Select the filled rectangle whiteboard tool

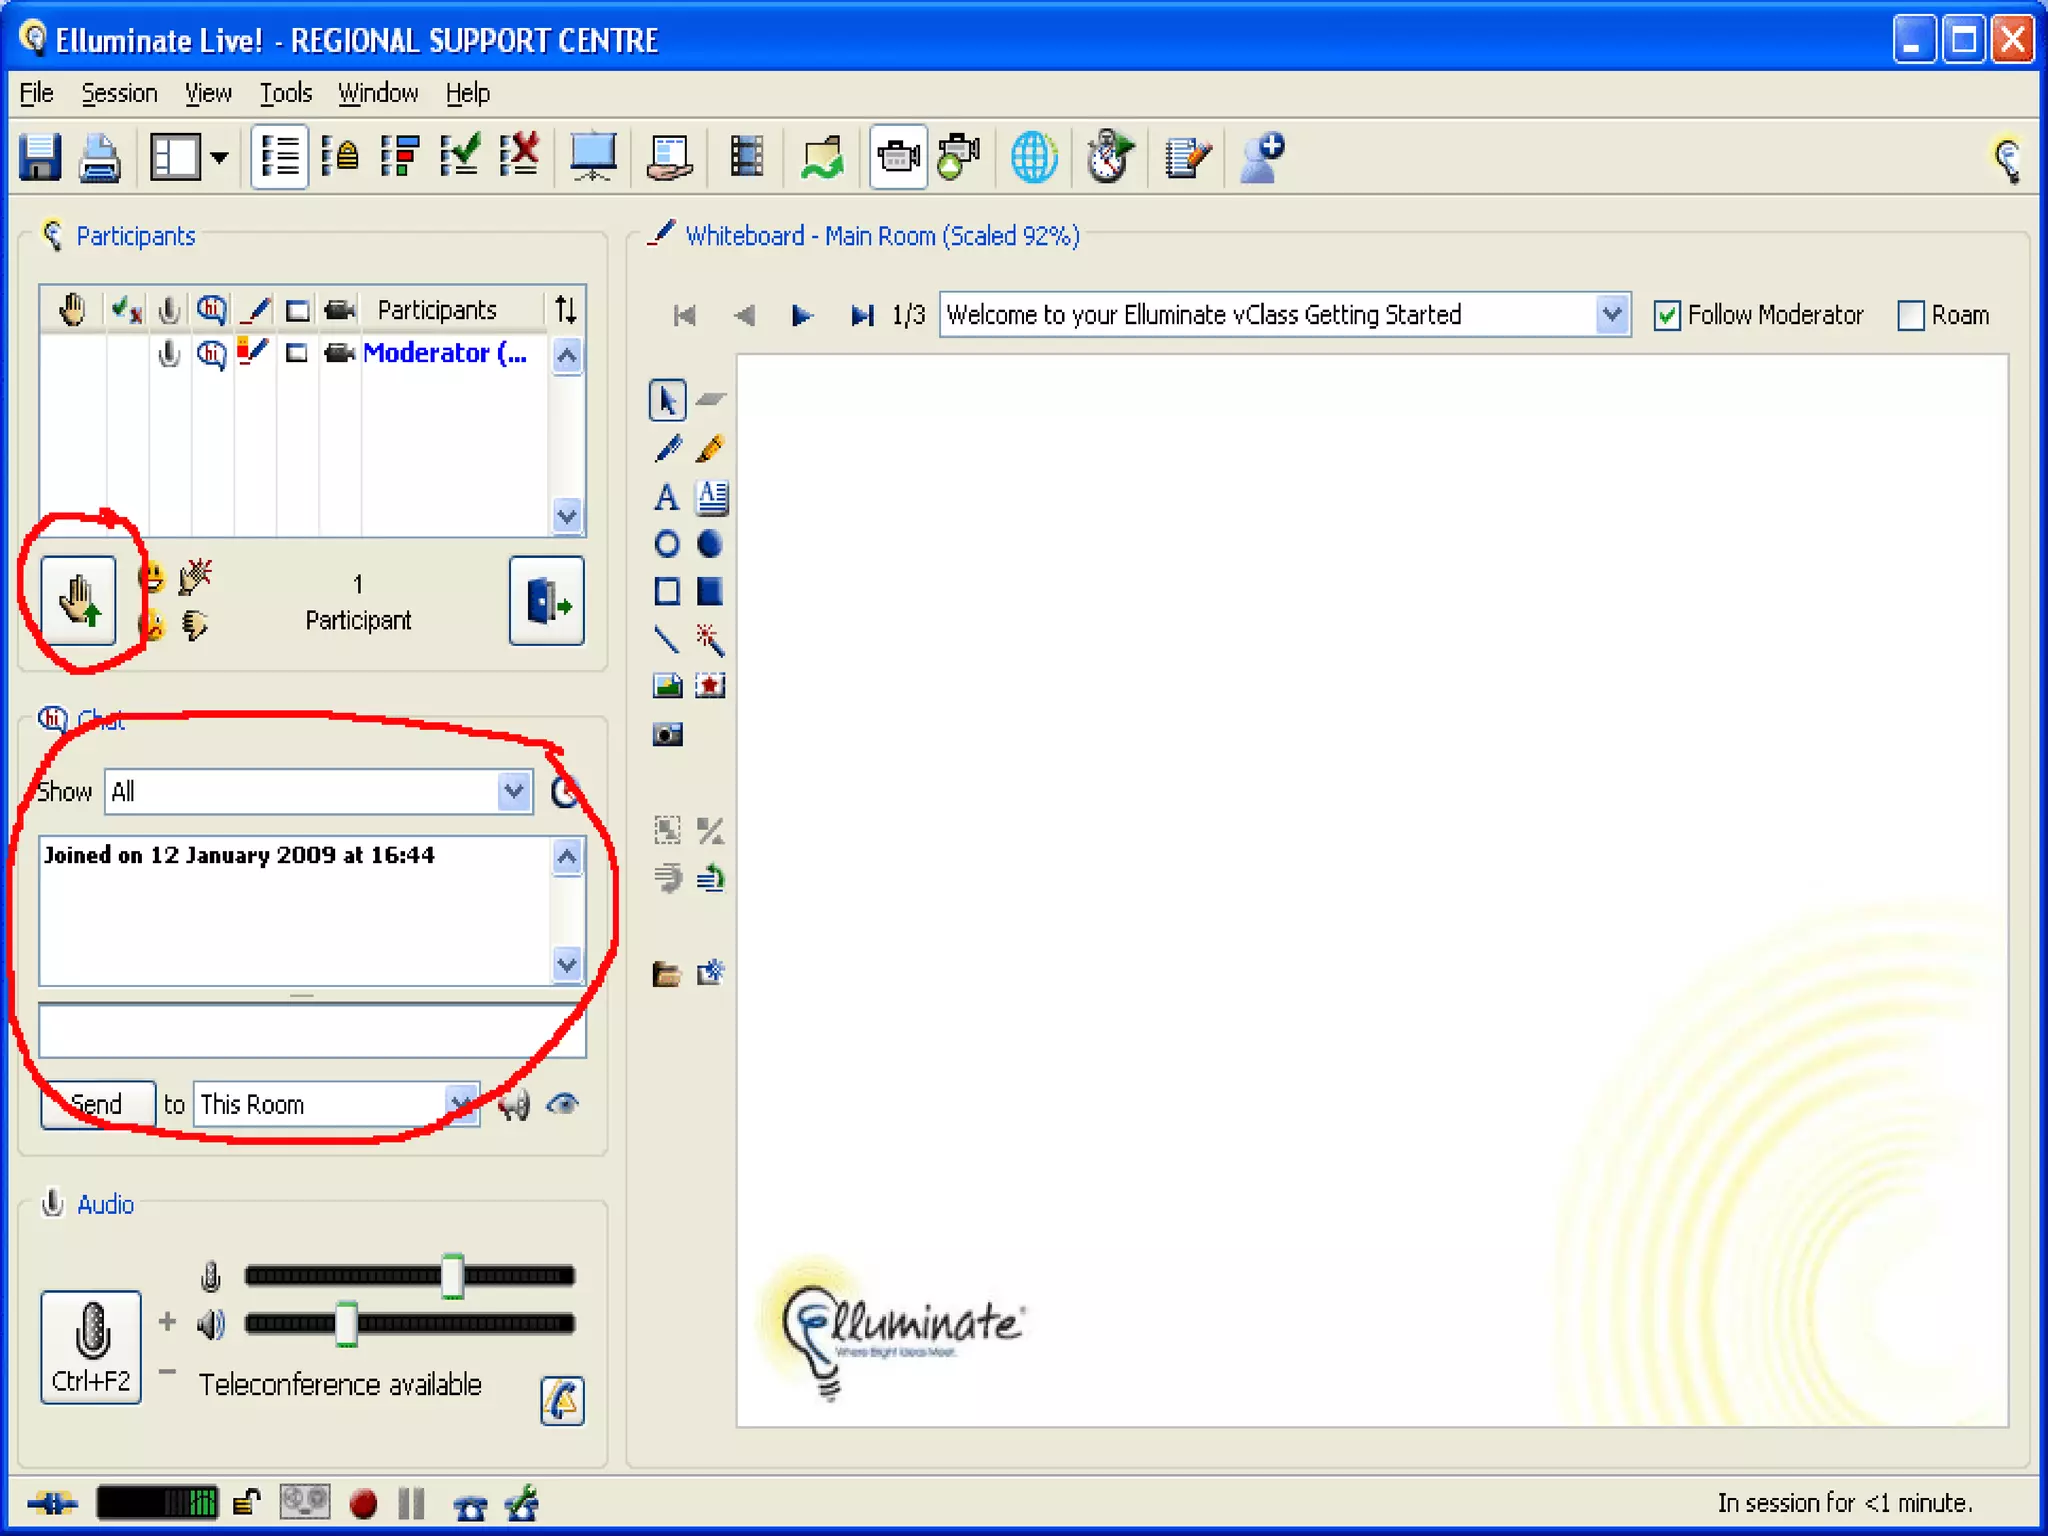click(x=710, y=591)
